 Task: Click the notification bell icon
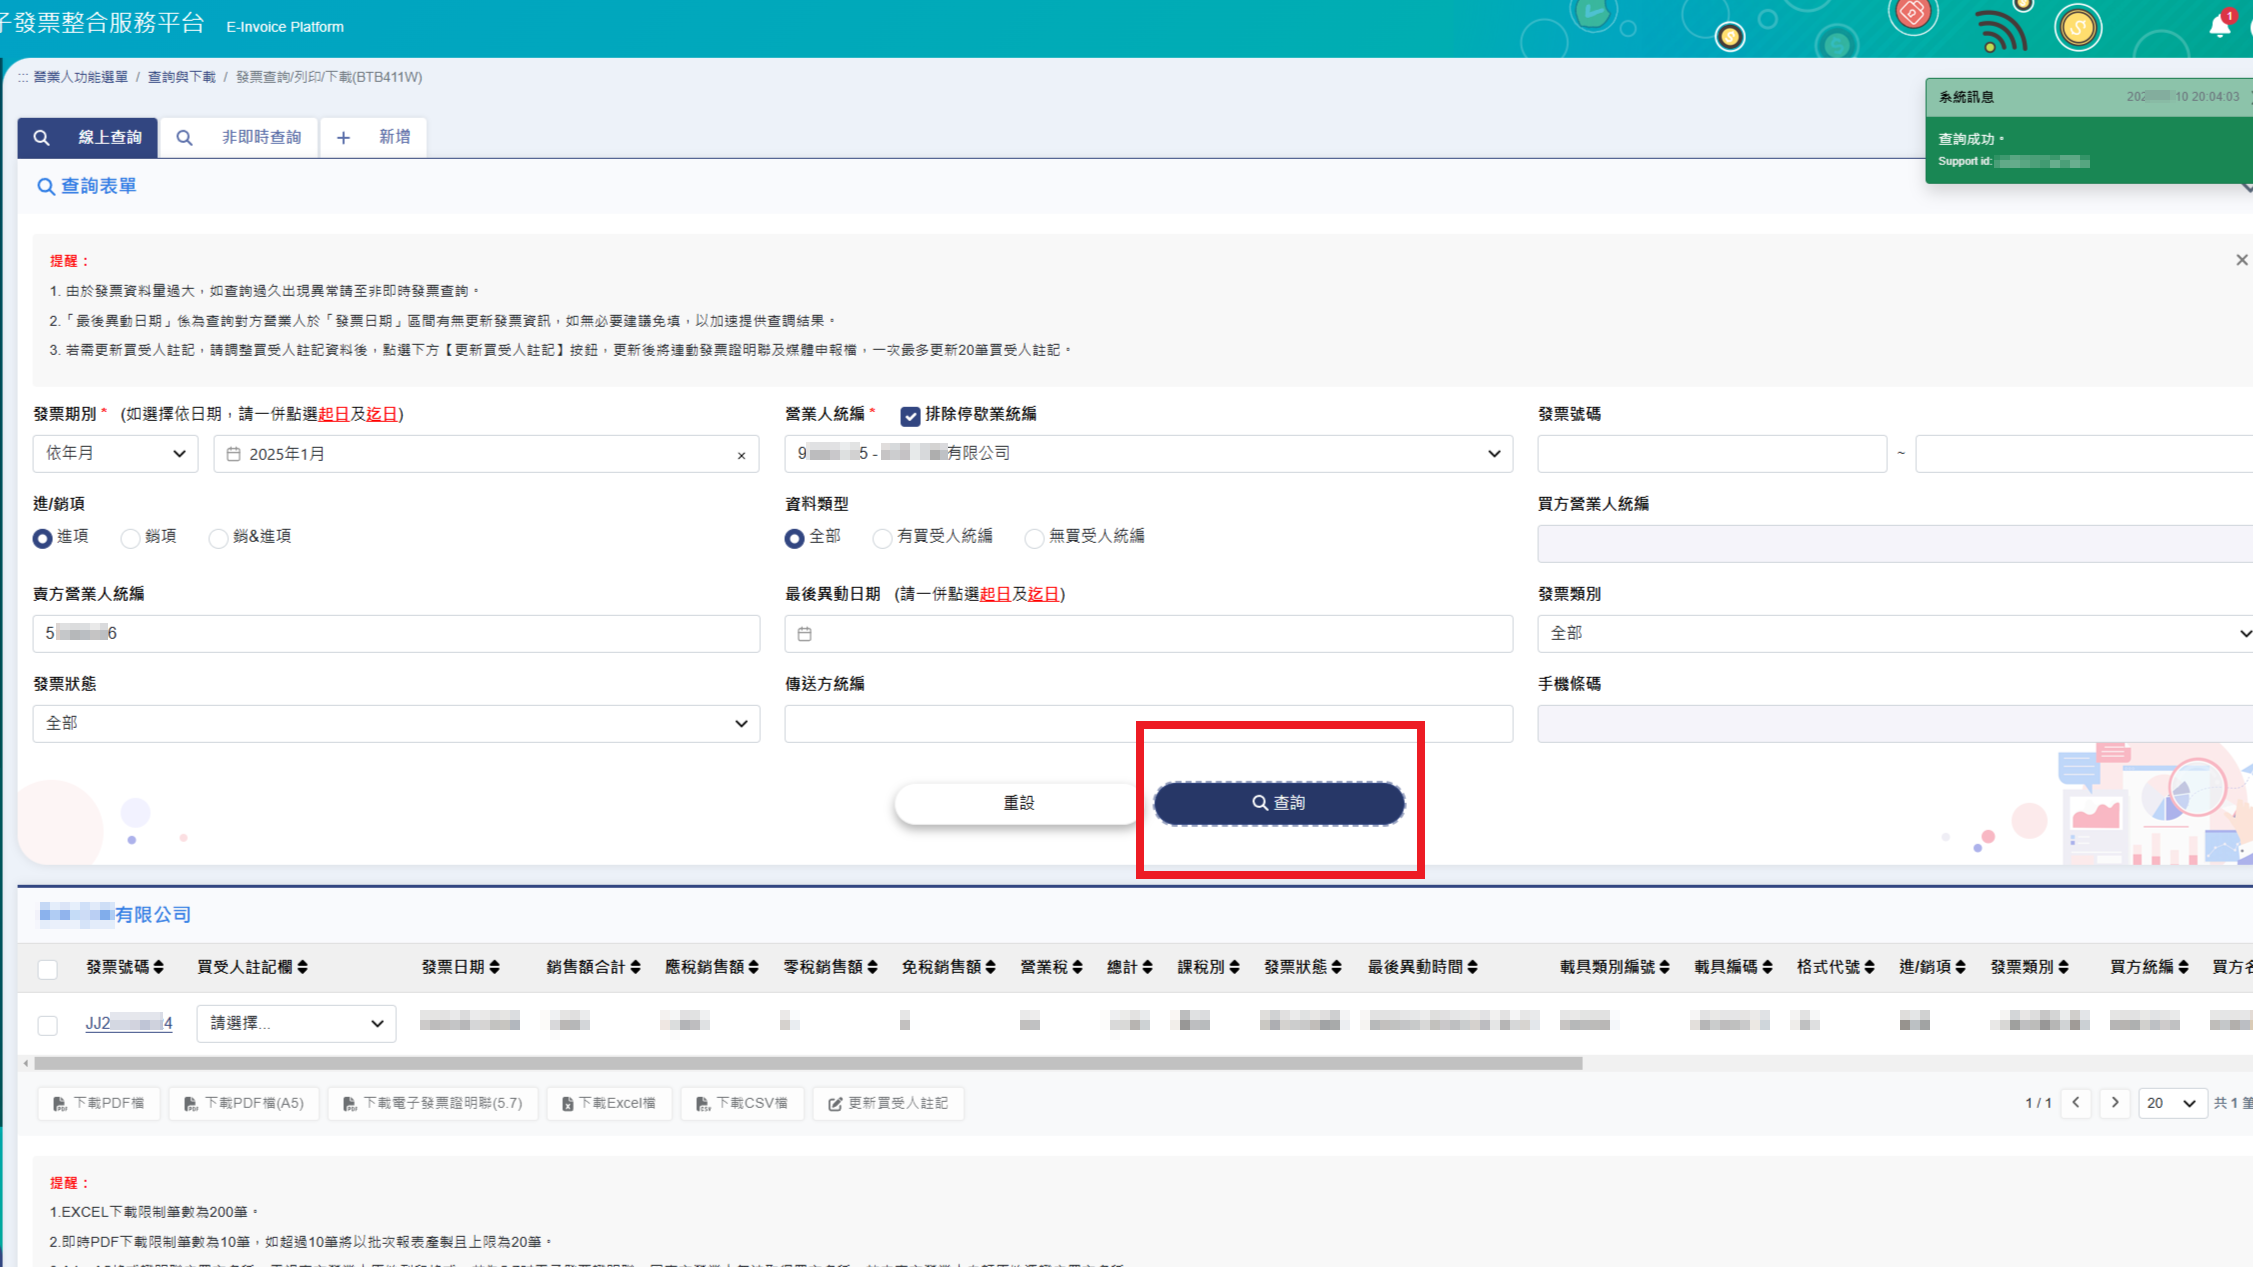click(2219, 27)
